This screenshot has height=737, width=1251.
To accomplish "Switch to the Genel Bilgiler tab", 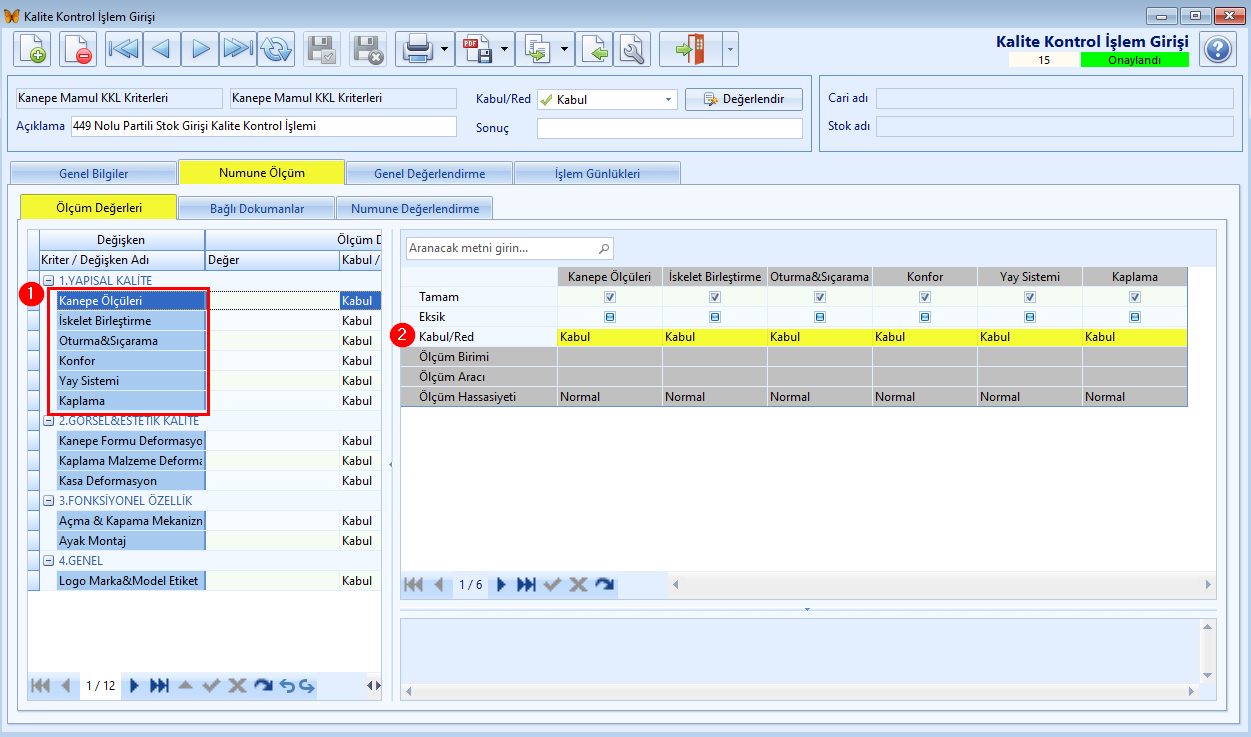I will pos(93,173).
